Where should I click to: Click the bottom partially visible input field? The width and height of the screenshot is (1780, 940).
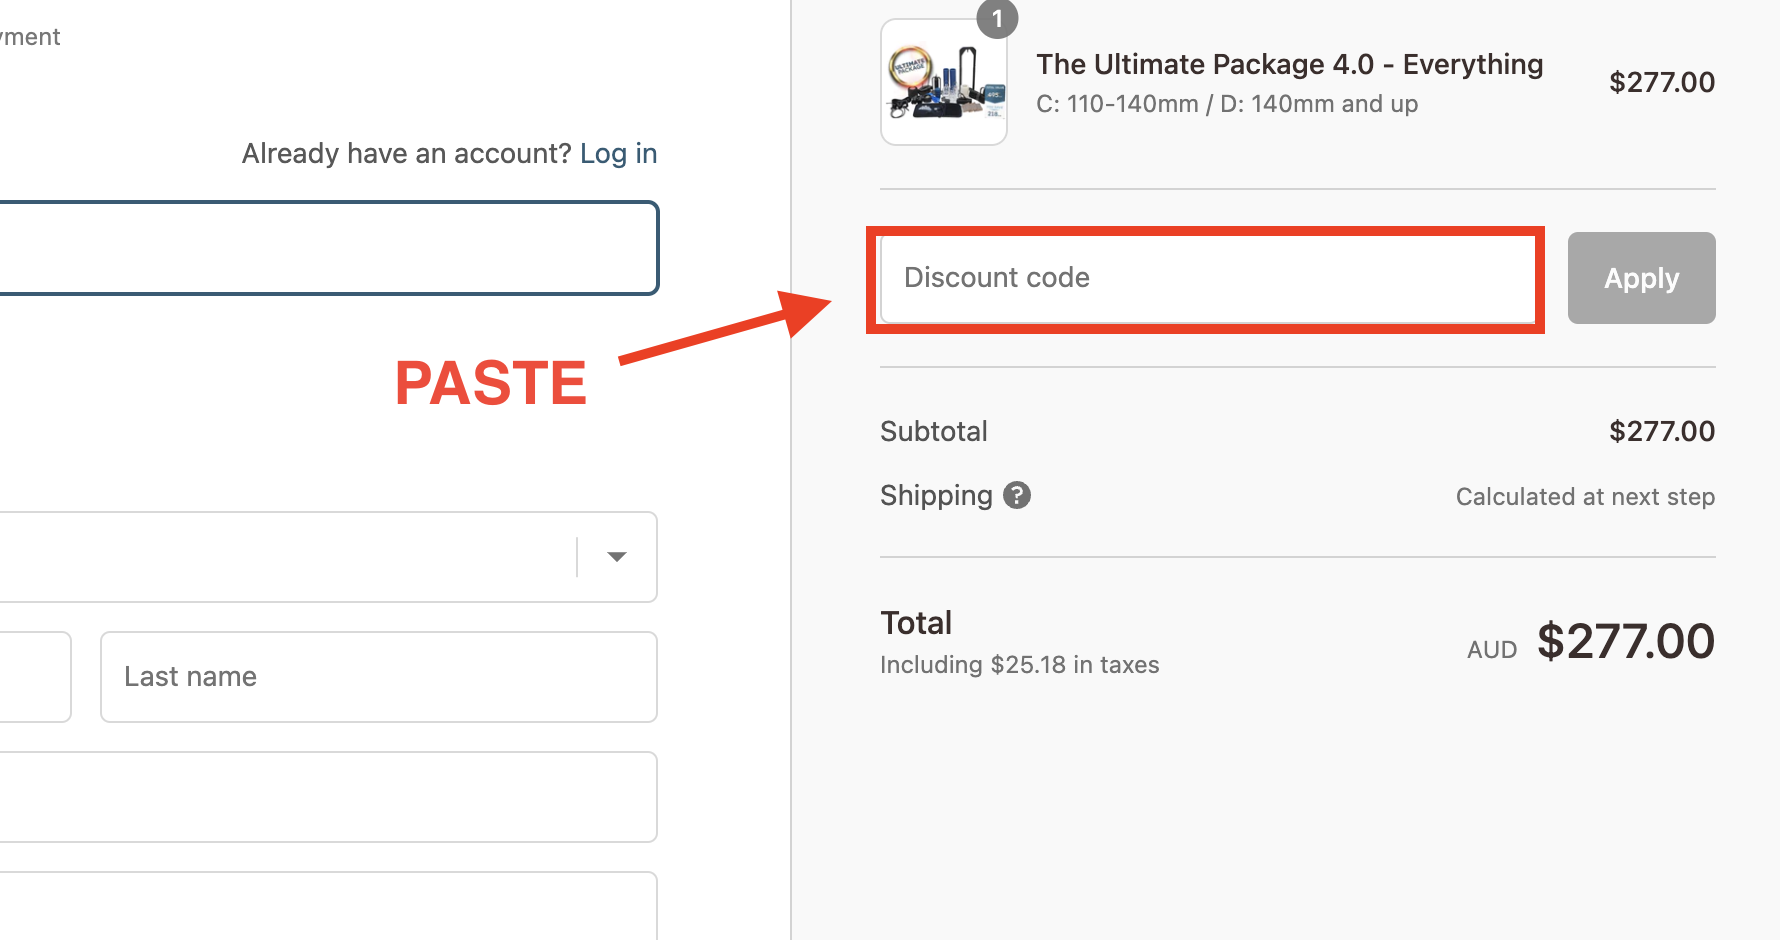(x=328, y=906)
